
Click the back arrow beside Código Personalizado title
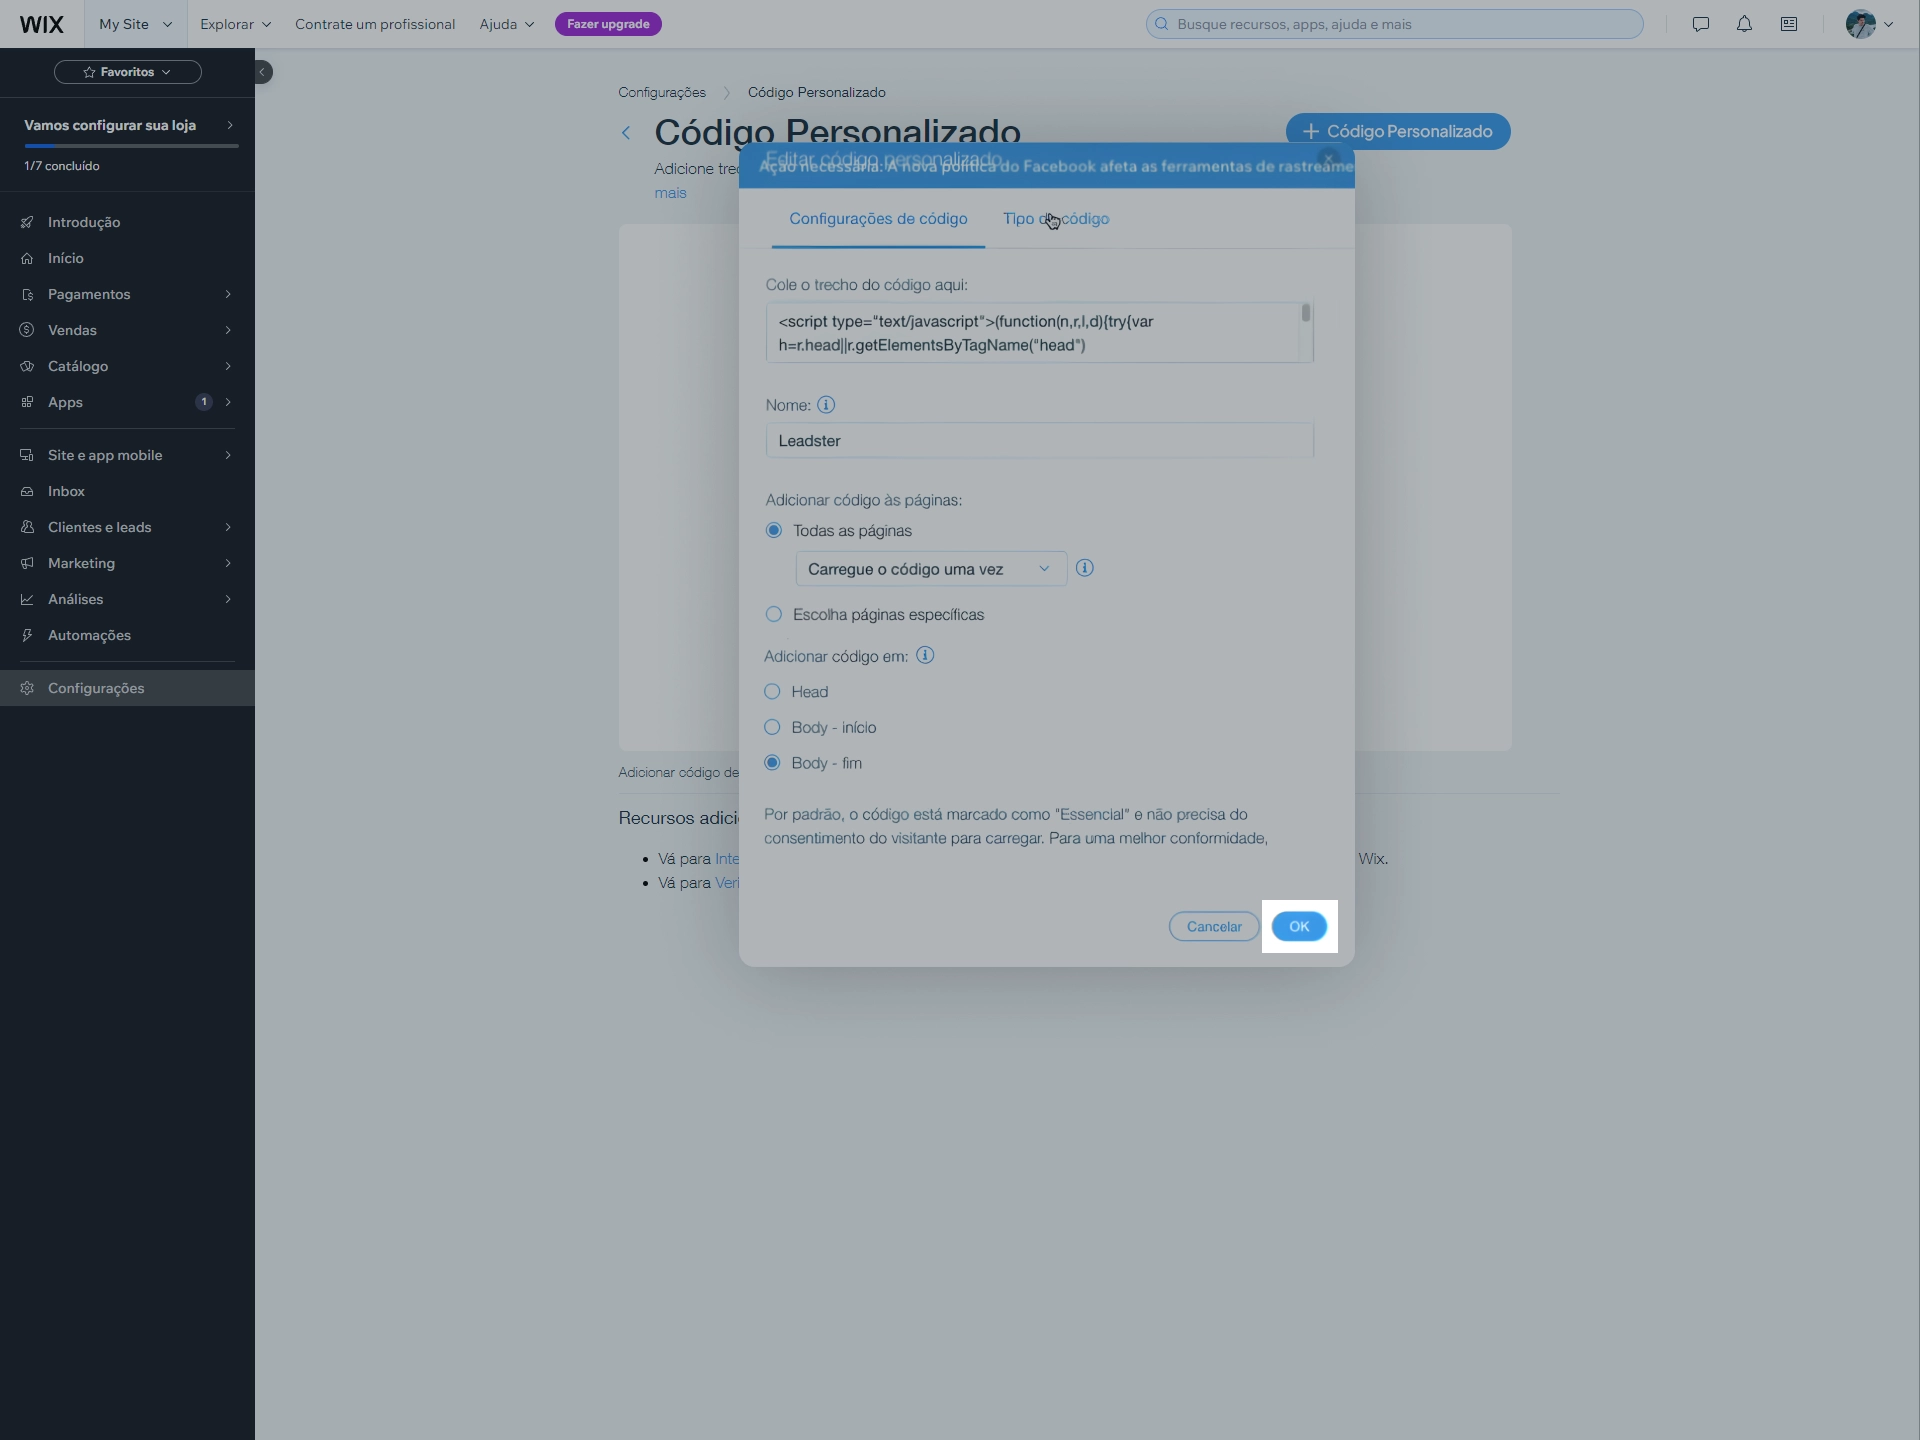click(x=627, y=133)
